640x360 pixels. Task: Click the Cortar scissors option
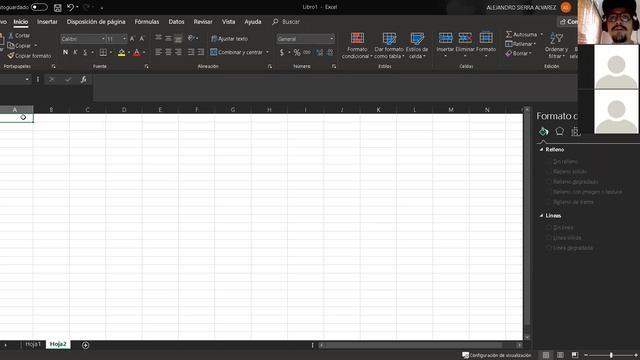pos(19,36)
